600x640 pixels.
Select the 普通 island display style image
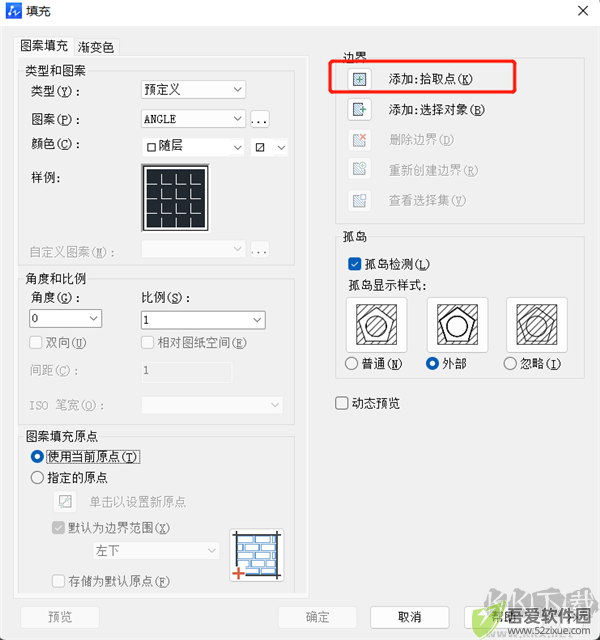point(376,325)
